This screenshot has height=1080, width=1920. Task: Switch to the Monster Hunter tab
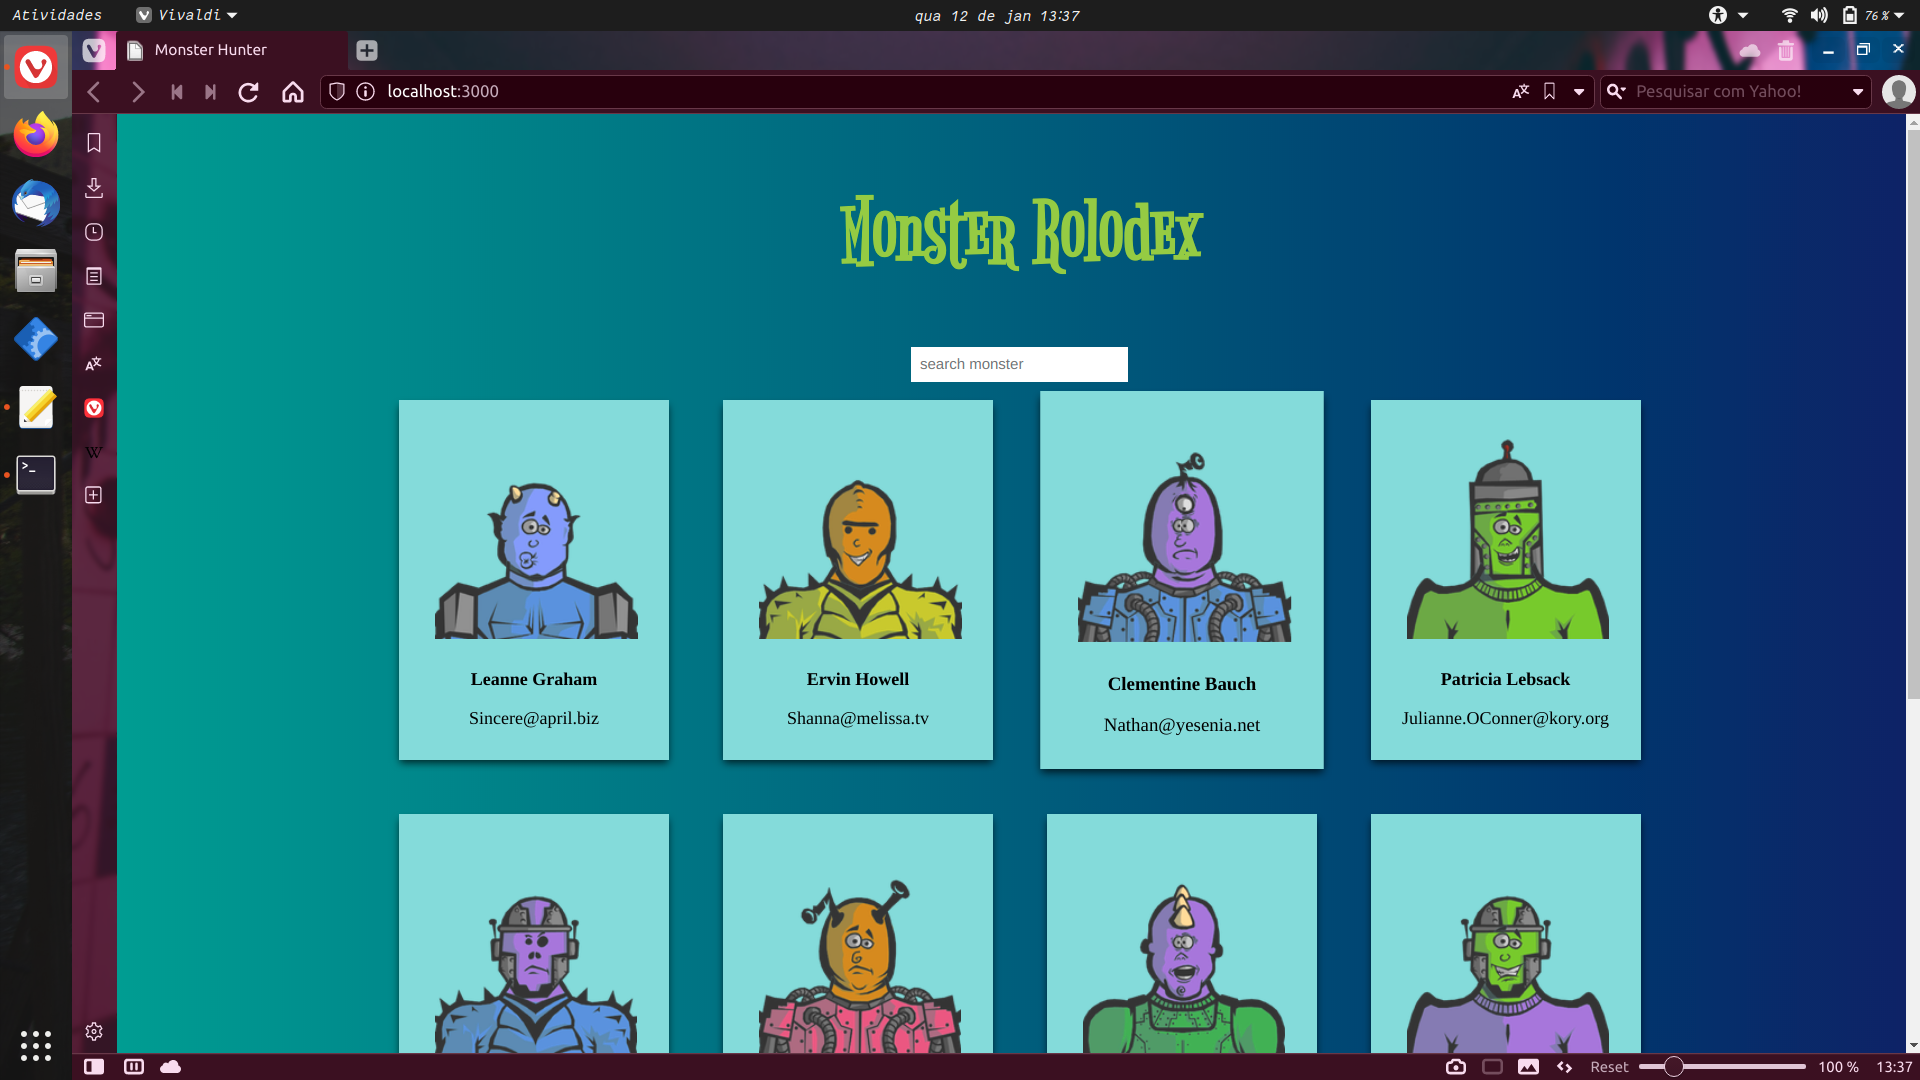tap(210, 49)
